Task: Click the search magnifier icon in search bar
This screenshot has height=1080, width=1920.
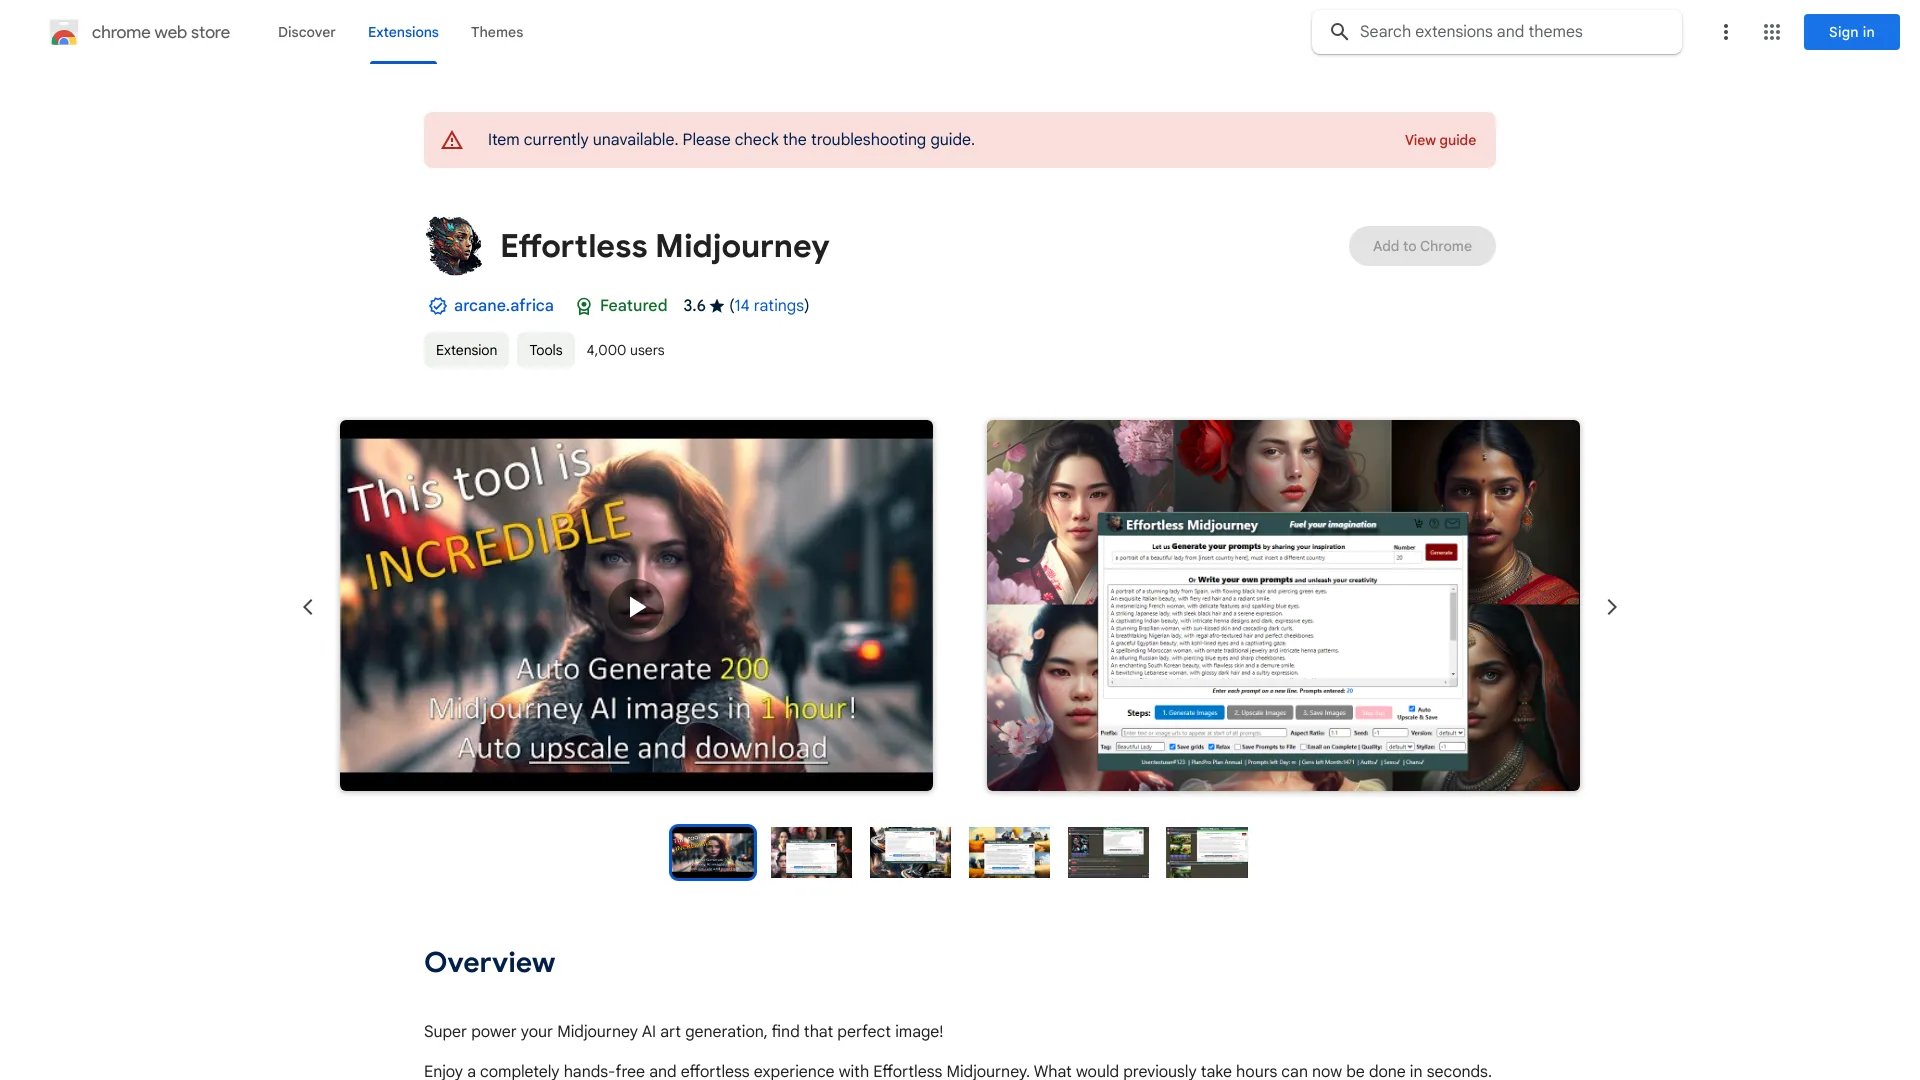Action: point(1340,32)
